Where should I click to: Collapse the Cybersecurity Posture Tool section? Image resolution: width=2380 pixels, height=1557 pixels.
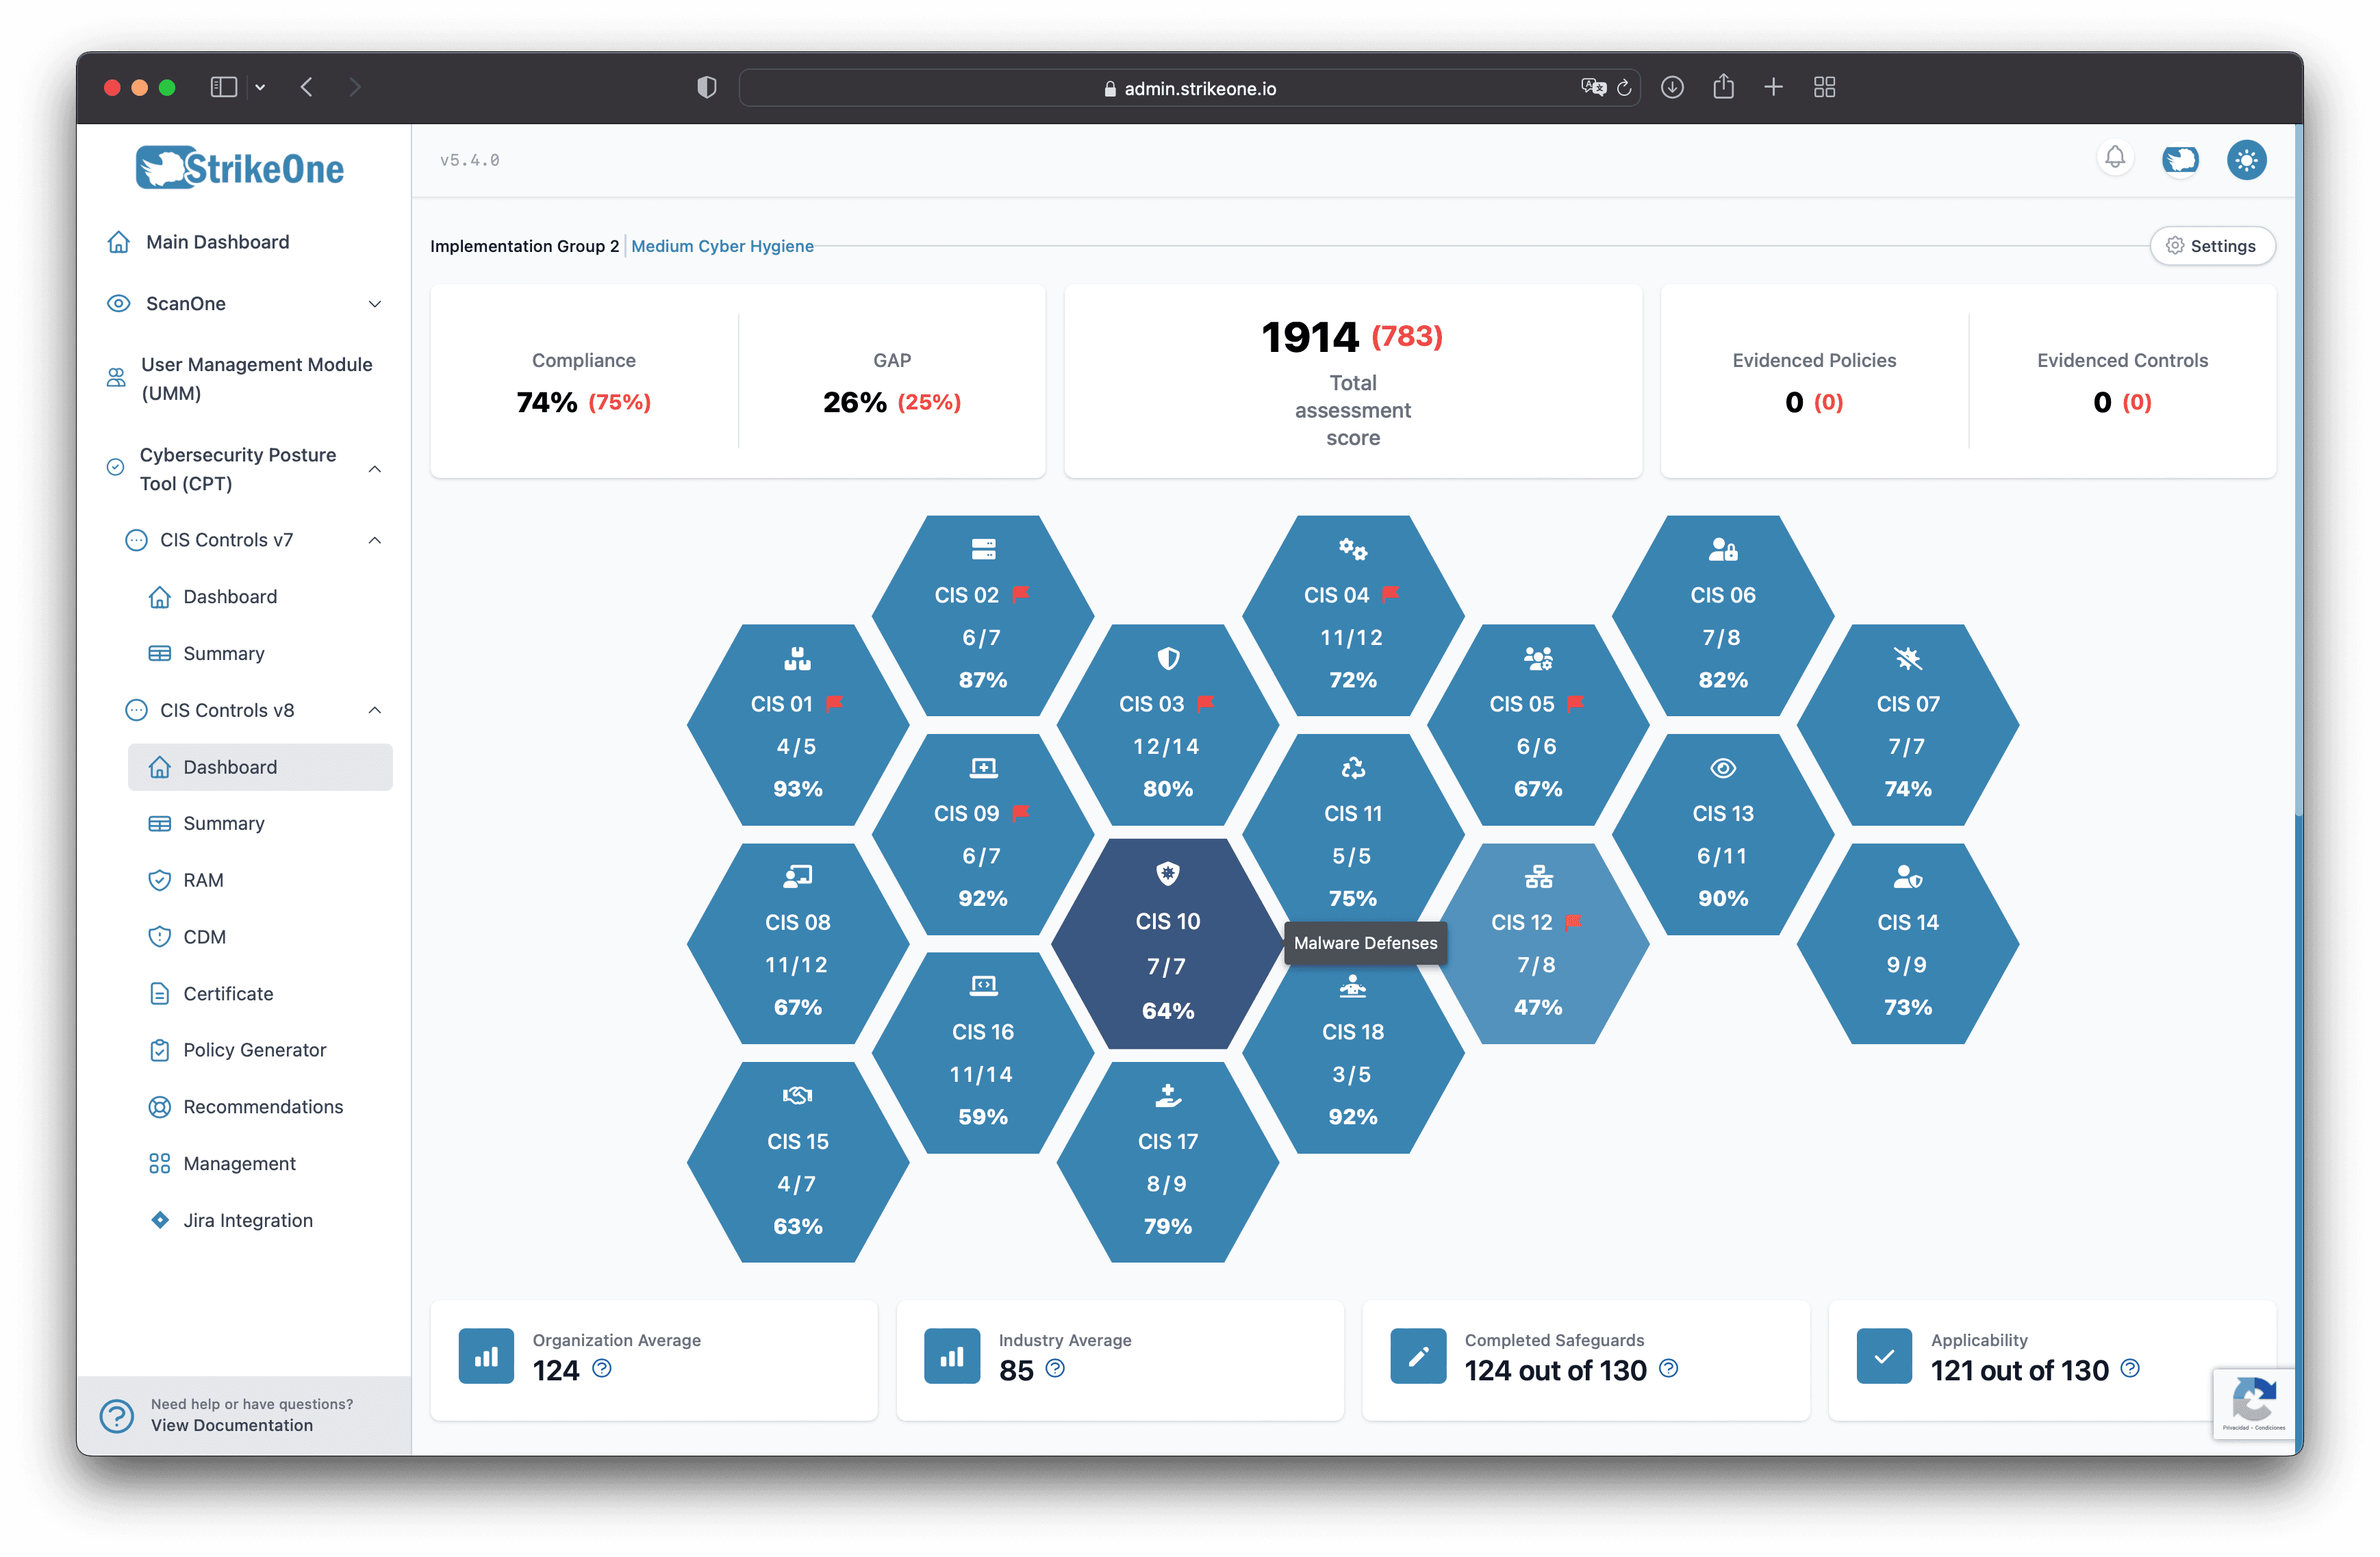click(375, 469)
